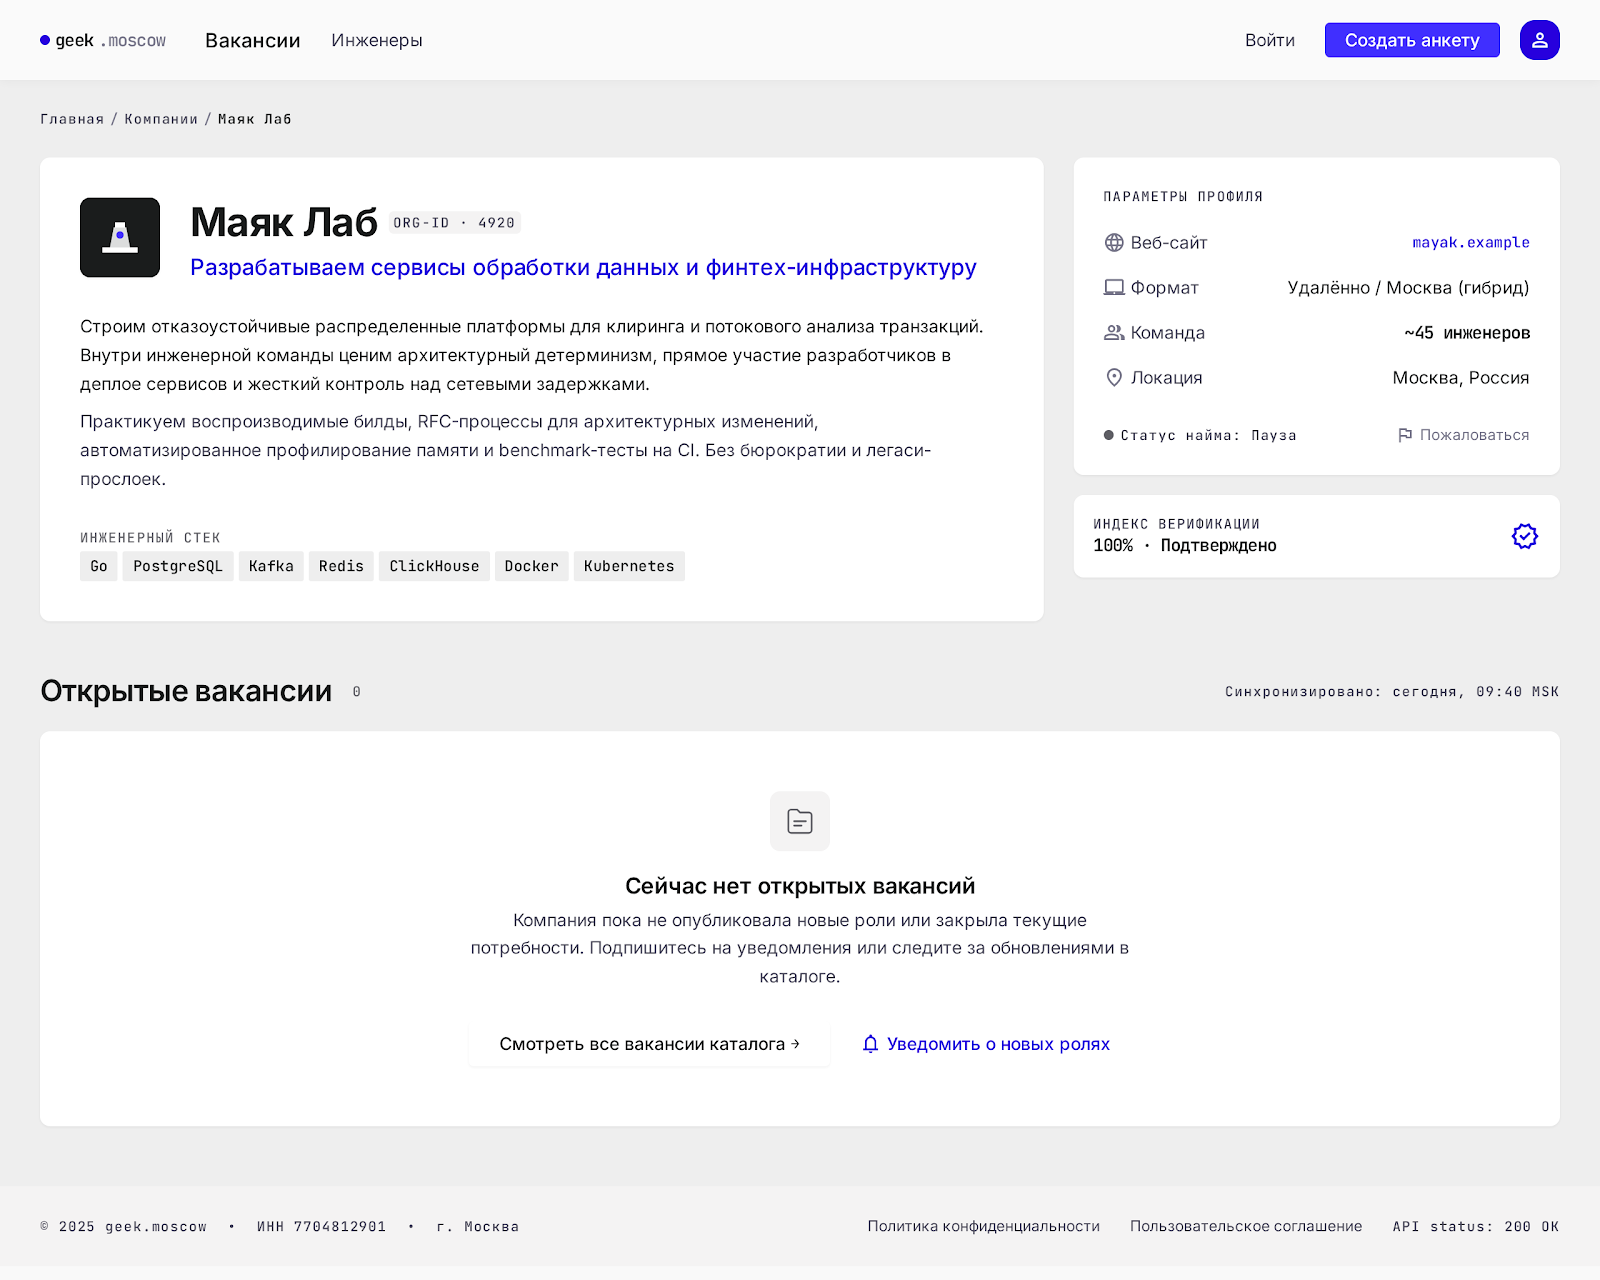Click the open vacancies count 0
The image size is (1600, 1280).
356,692
